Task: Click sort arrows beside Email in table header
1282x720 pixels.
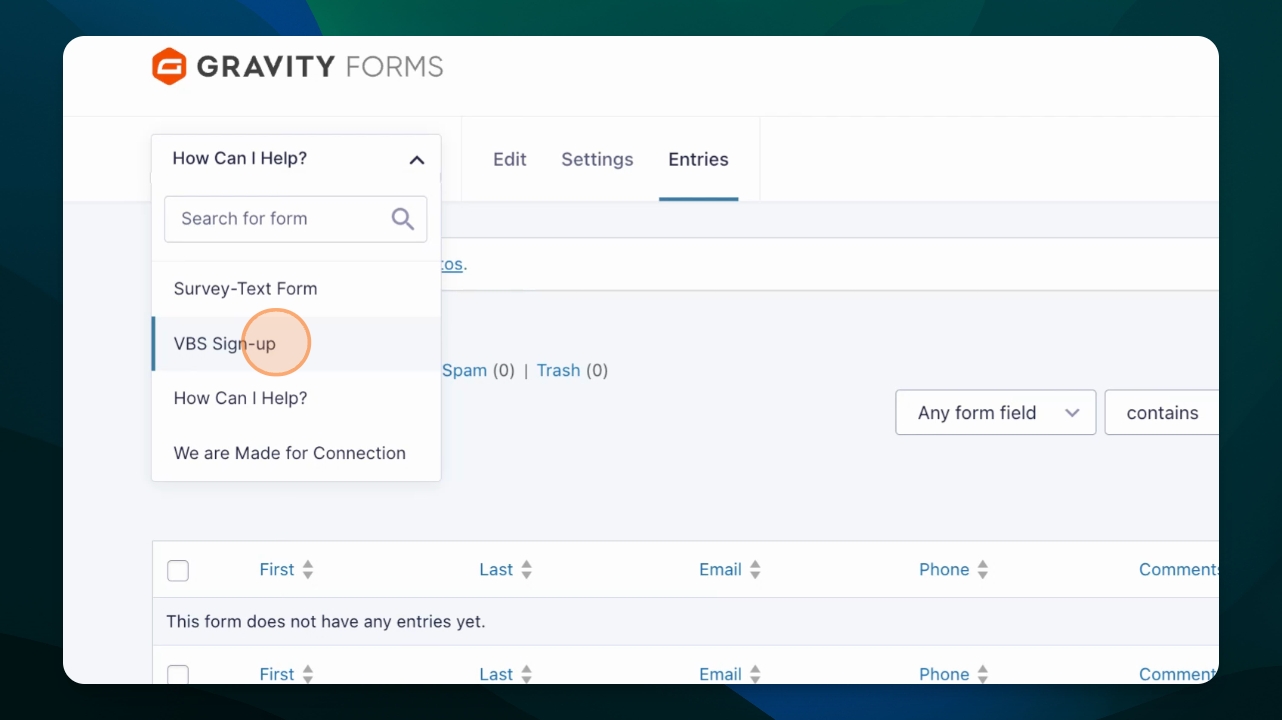Action: [x=755, y=570]
